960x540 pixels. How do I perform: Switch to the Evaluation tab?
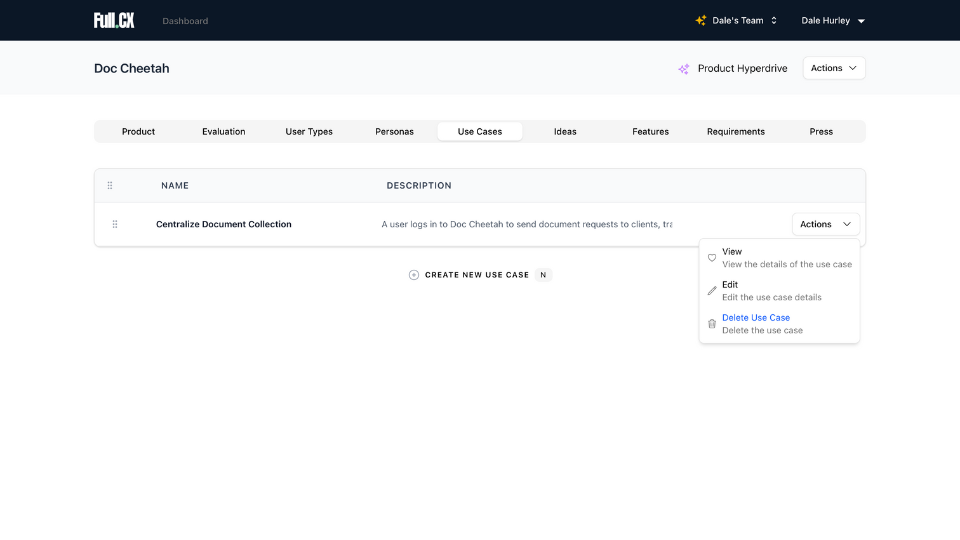pos(223,132)
